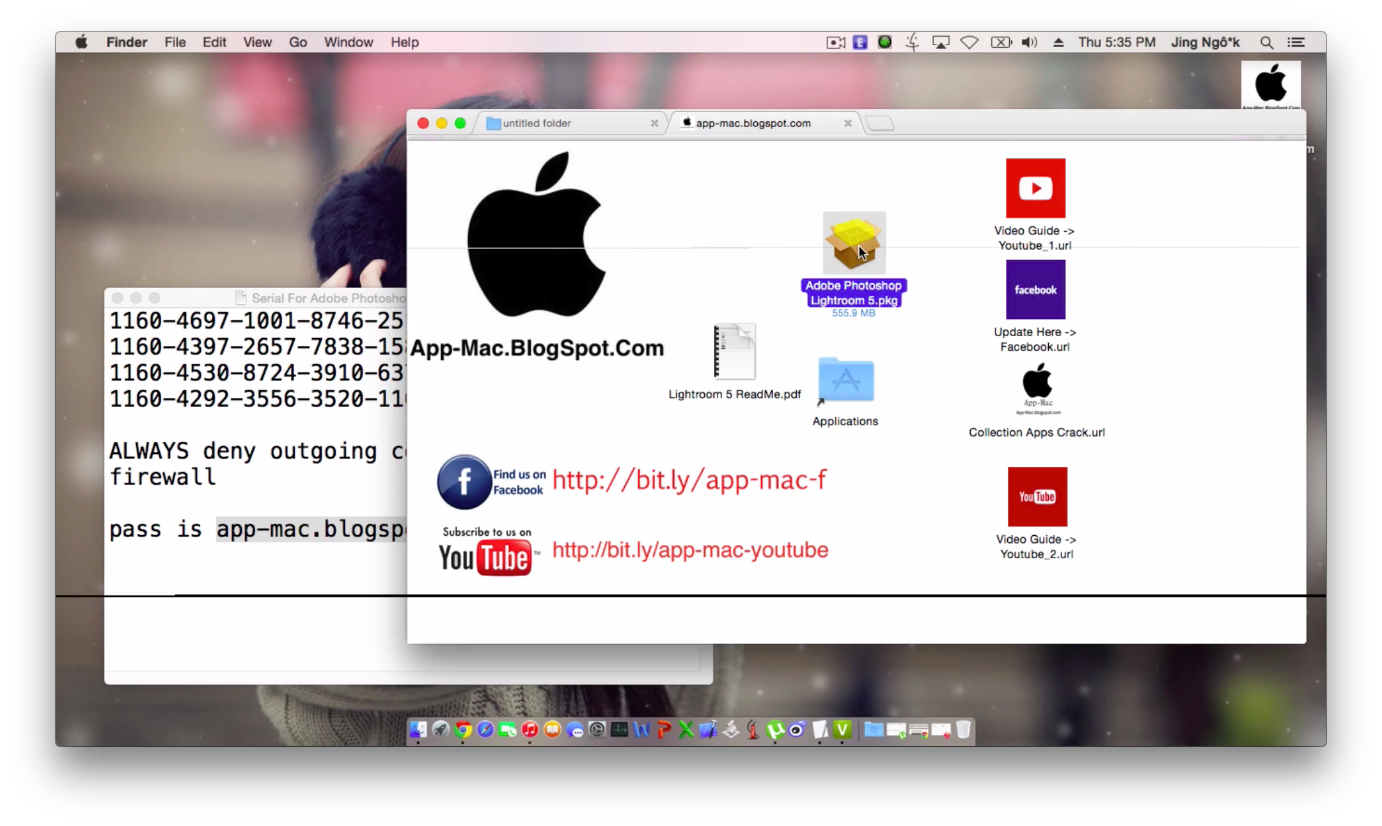Click the battery icon in menu bar
The width and height of the screenshot is (1382, 826).
[x=1001, y=42]
